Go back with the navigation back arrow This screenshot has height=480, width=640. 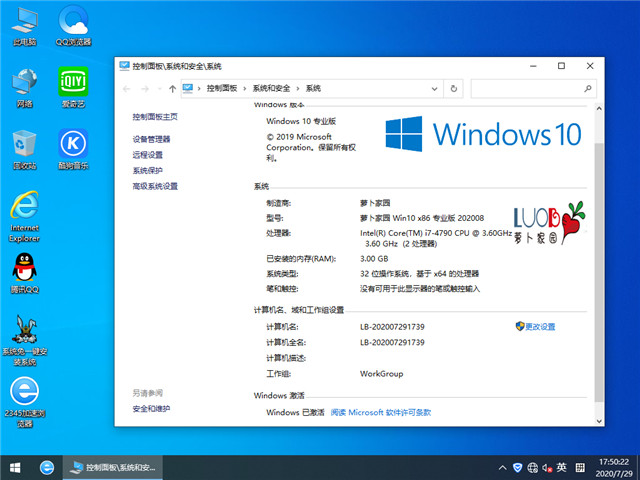coord(127,89)
